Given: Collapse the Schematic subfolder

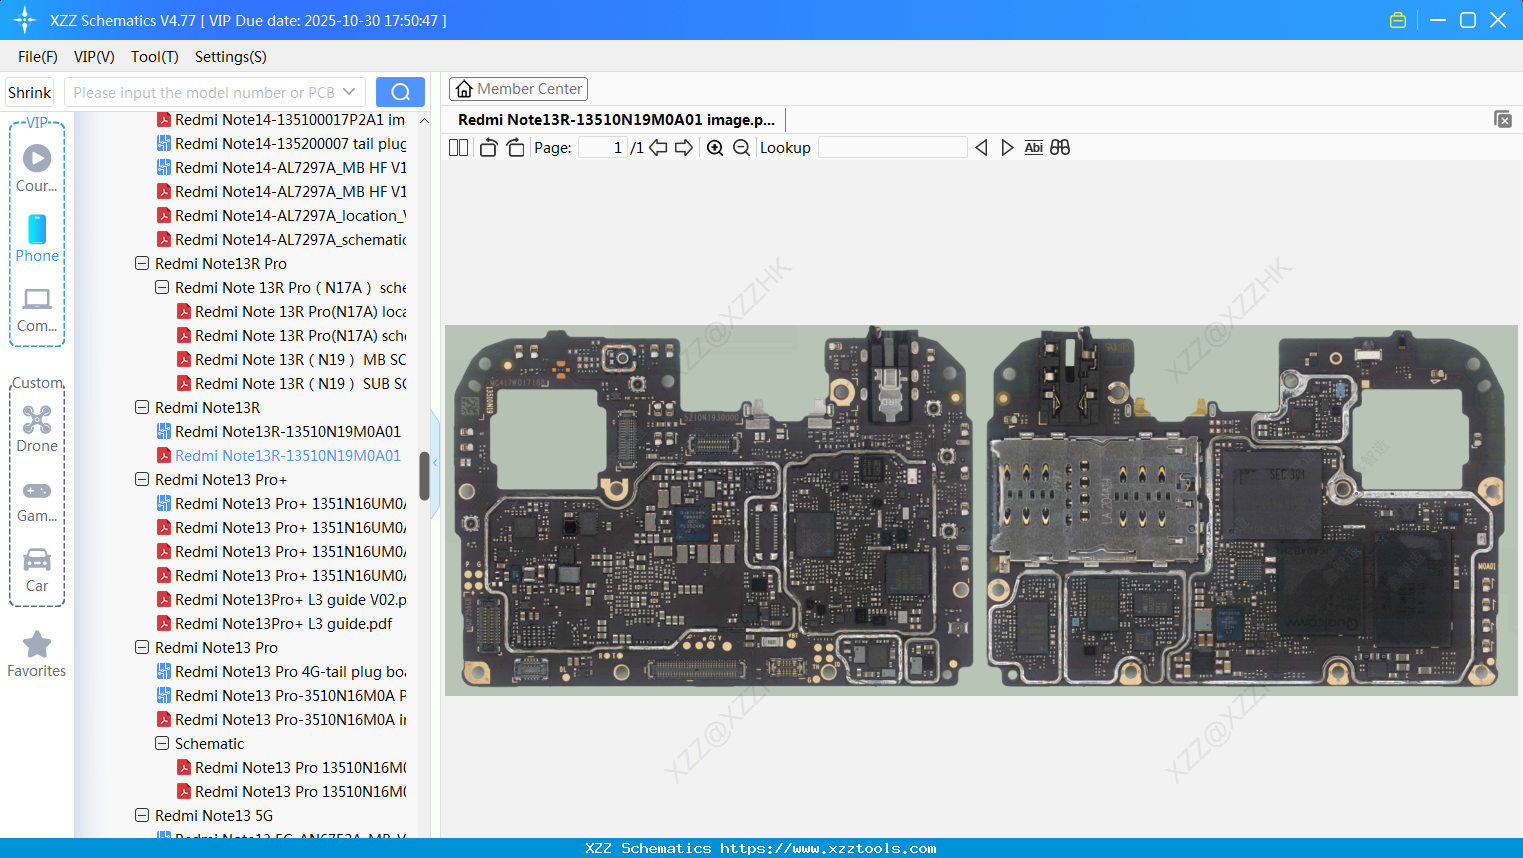Looking at the screenshot, I should (x=162, y=744).
